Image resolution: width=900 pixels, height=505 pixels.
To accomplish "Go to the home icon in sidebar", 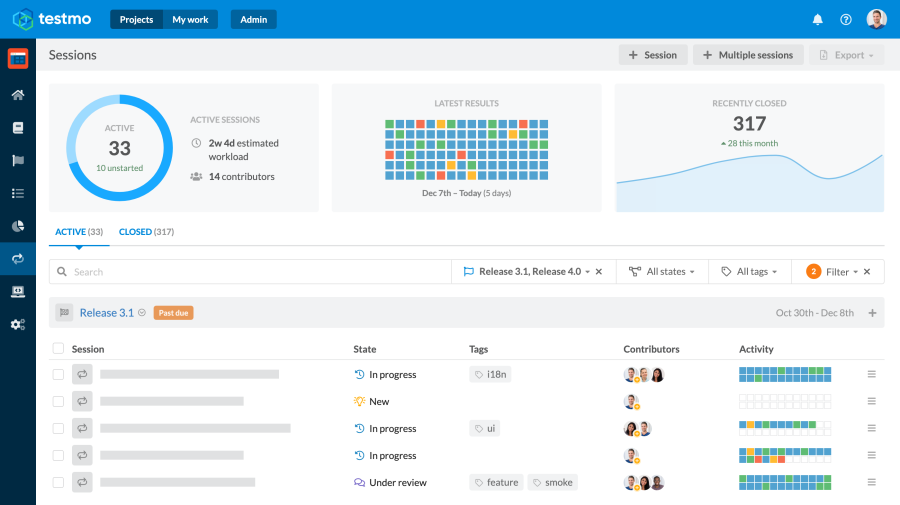I will 18,95.
